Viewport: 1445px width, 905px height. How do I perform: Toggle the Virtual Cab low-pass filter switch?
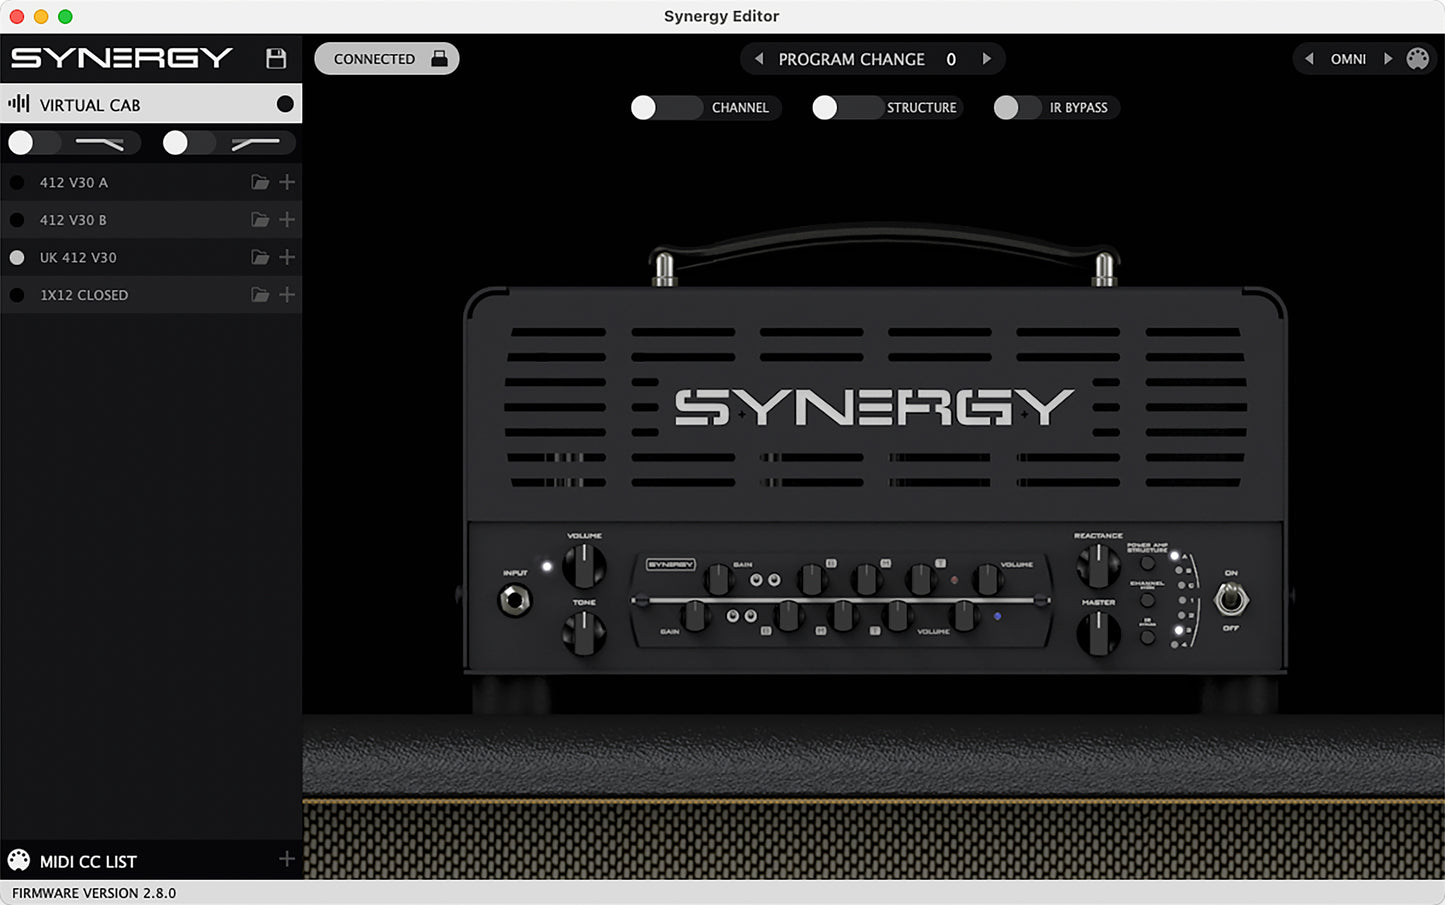click(x=34, y=143)
